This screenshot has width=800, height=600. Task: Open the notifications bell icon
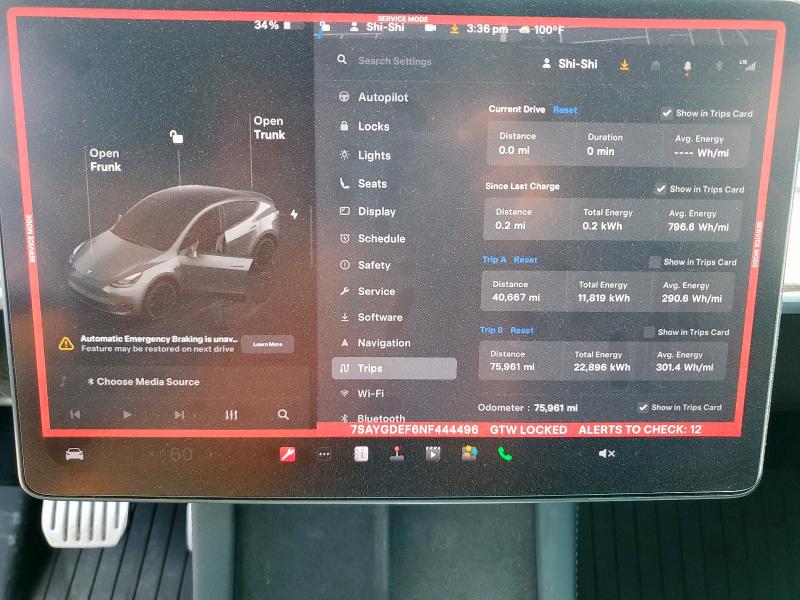coord(687,66)
